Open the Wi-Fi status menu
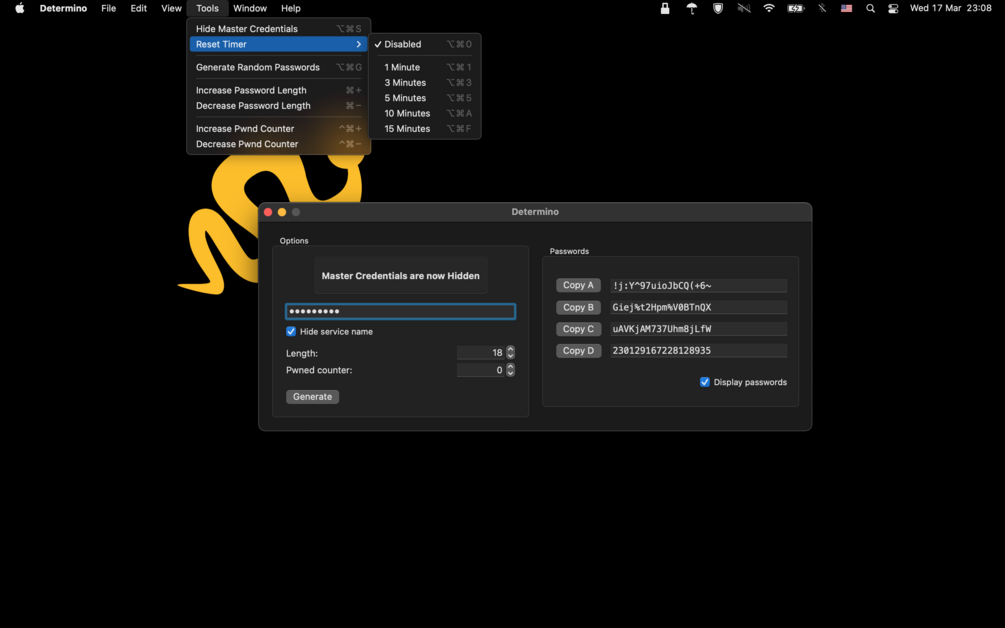This screenshot has height=628, width=1005. click(769, 8)
